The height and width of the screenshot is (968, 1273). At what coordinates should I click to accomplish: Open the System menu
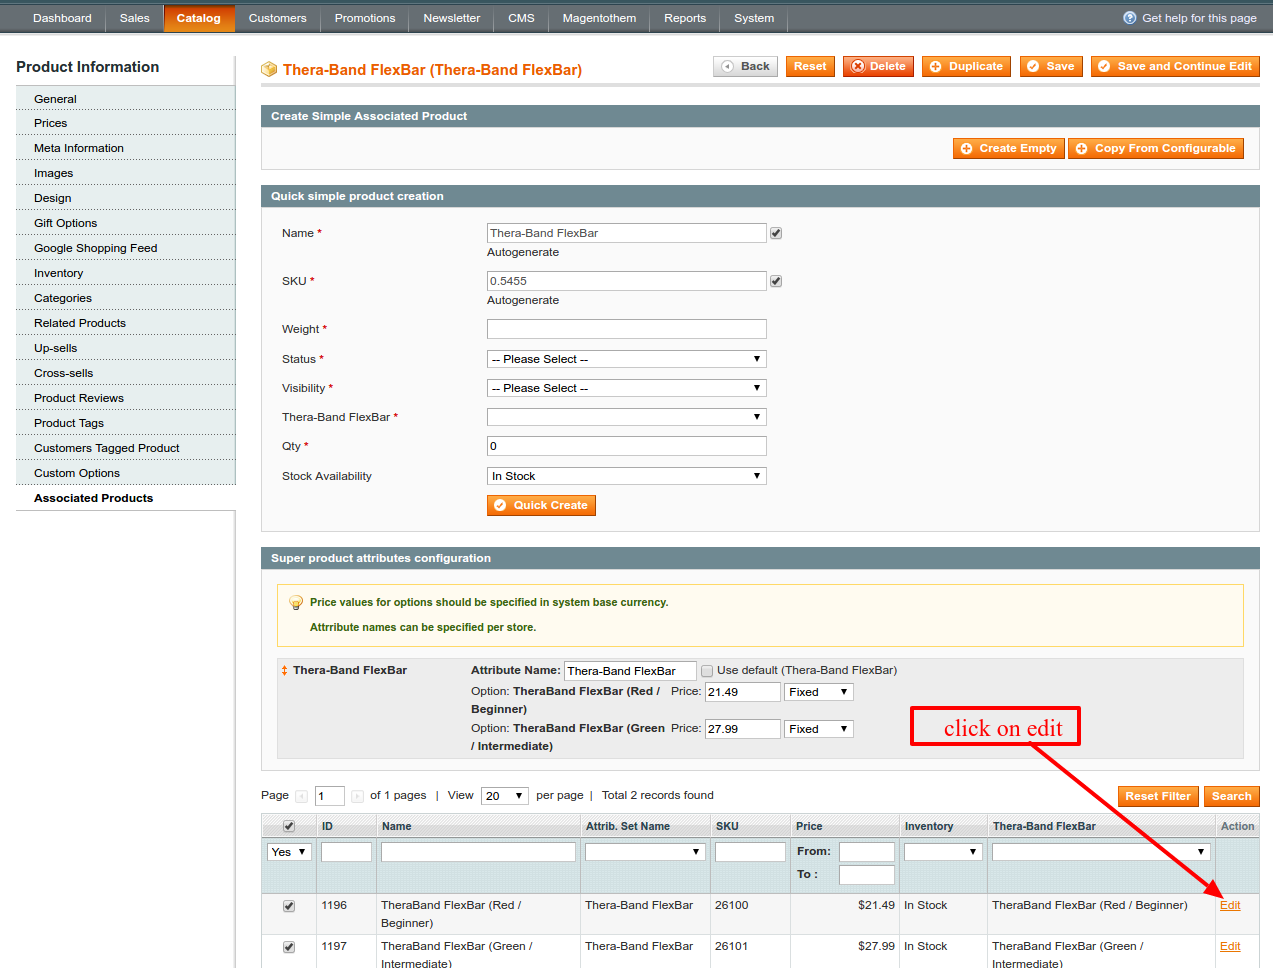[x=754, y=18]
